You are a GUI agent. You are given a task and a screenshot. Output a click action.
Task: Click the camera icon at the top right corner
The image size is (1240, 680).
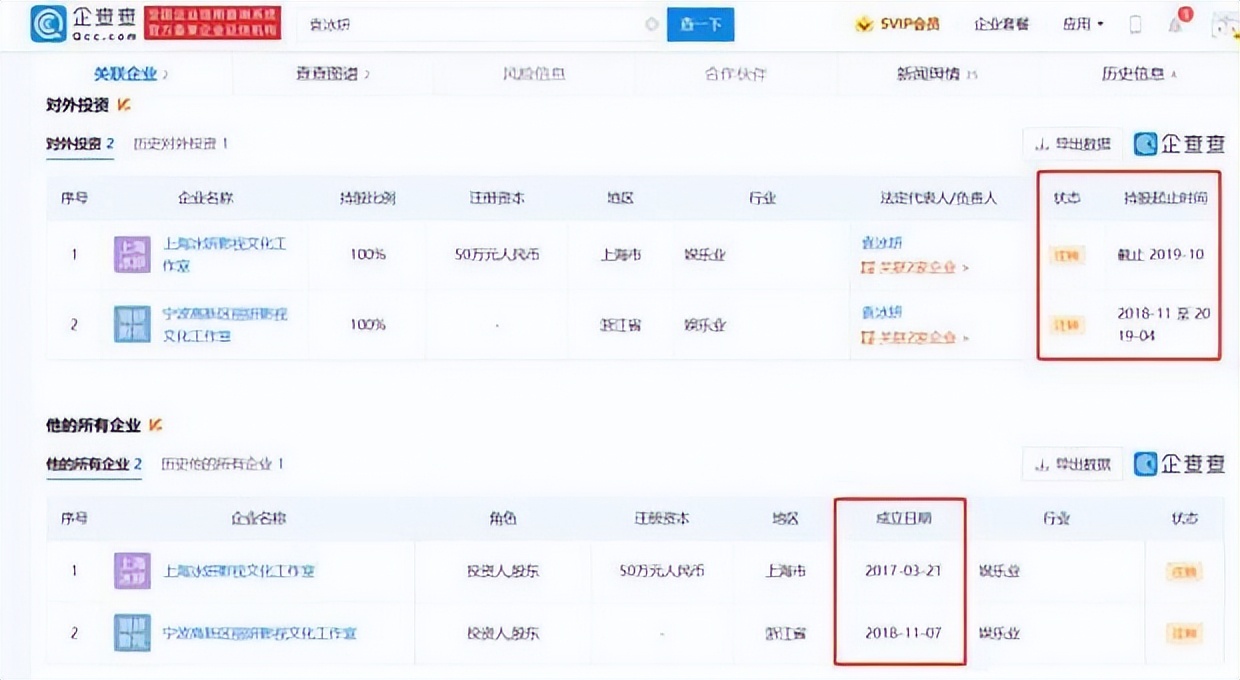pyautogui.click(x=1222, y=27)
